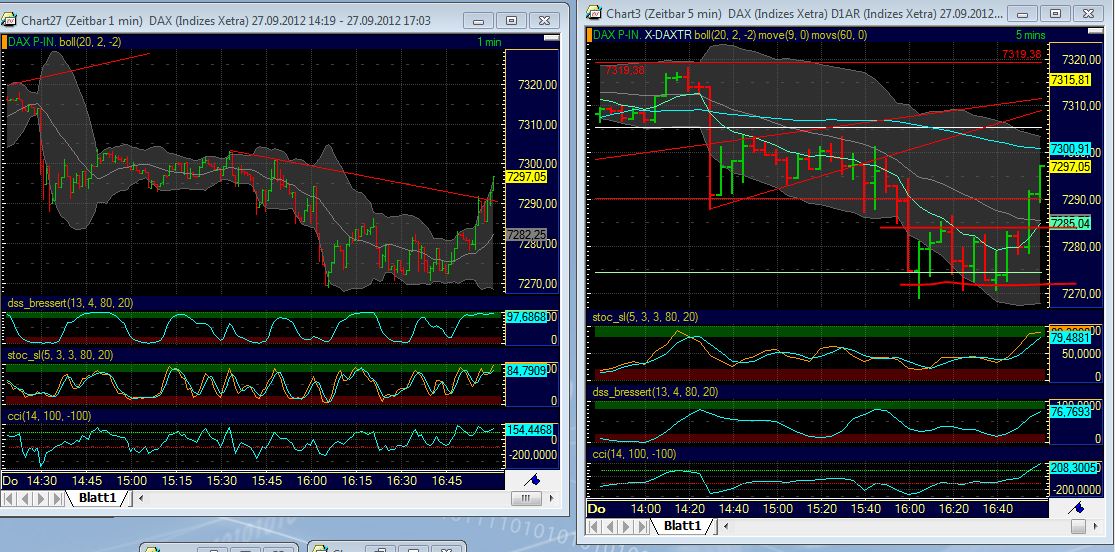Click the 76,7693 dss_bressert value in Chart3
This screenshot has width=1115, height=552.
coord(1070,410)
